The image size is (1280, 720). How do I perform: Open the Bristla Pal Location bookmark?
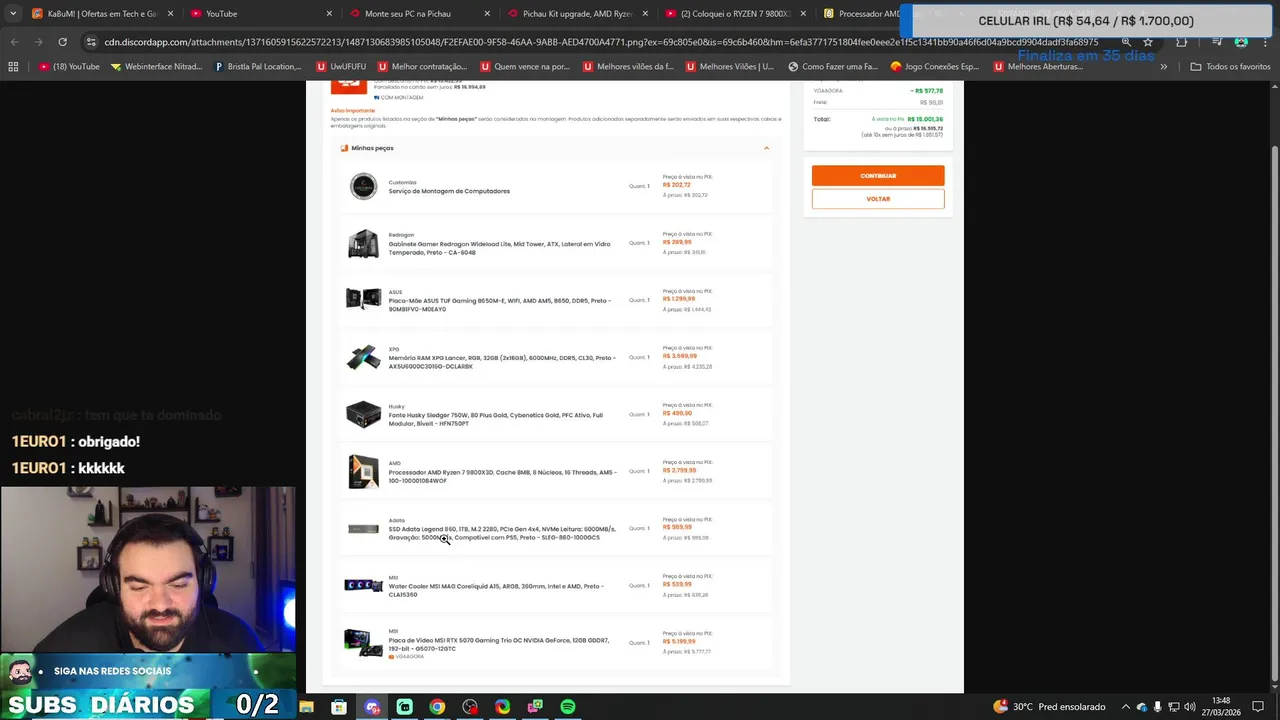coord(258,67)
